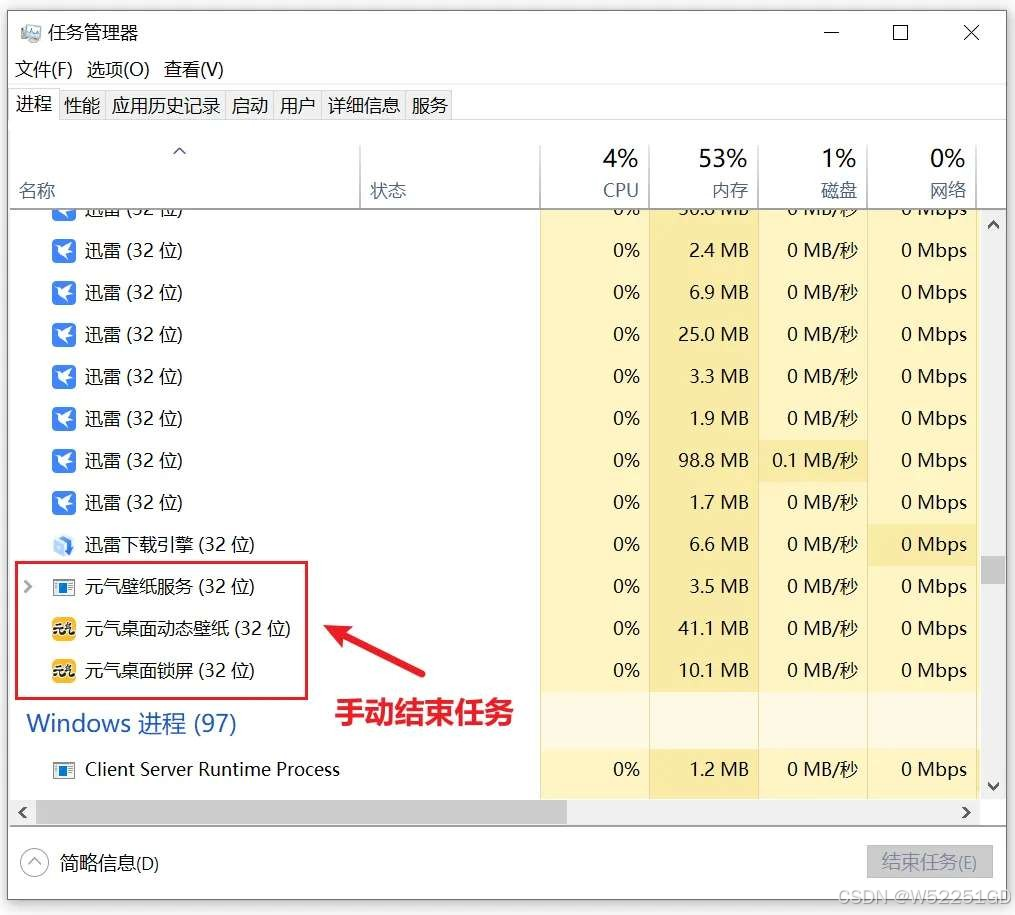Screen dimensions: 1015x915
Task: Click the 元气桌面锁屏 process icon
Action: [x=63, y=670]
